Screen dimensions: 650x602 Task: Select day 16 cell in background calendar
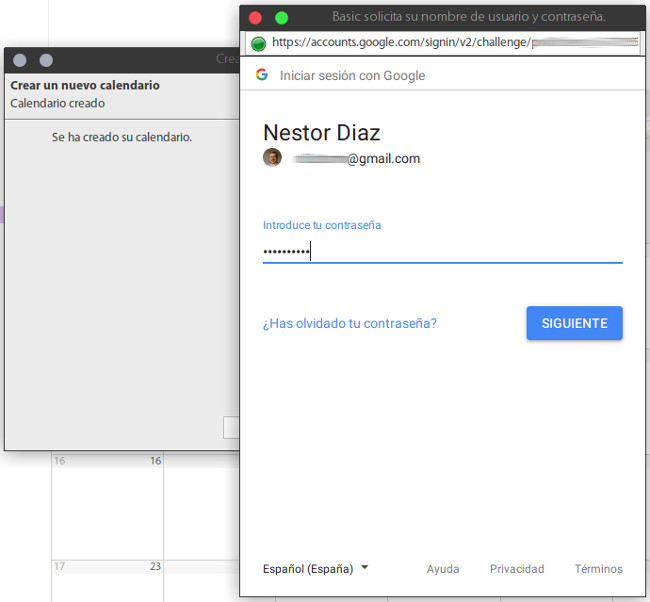pos(107,506)
